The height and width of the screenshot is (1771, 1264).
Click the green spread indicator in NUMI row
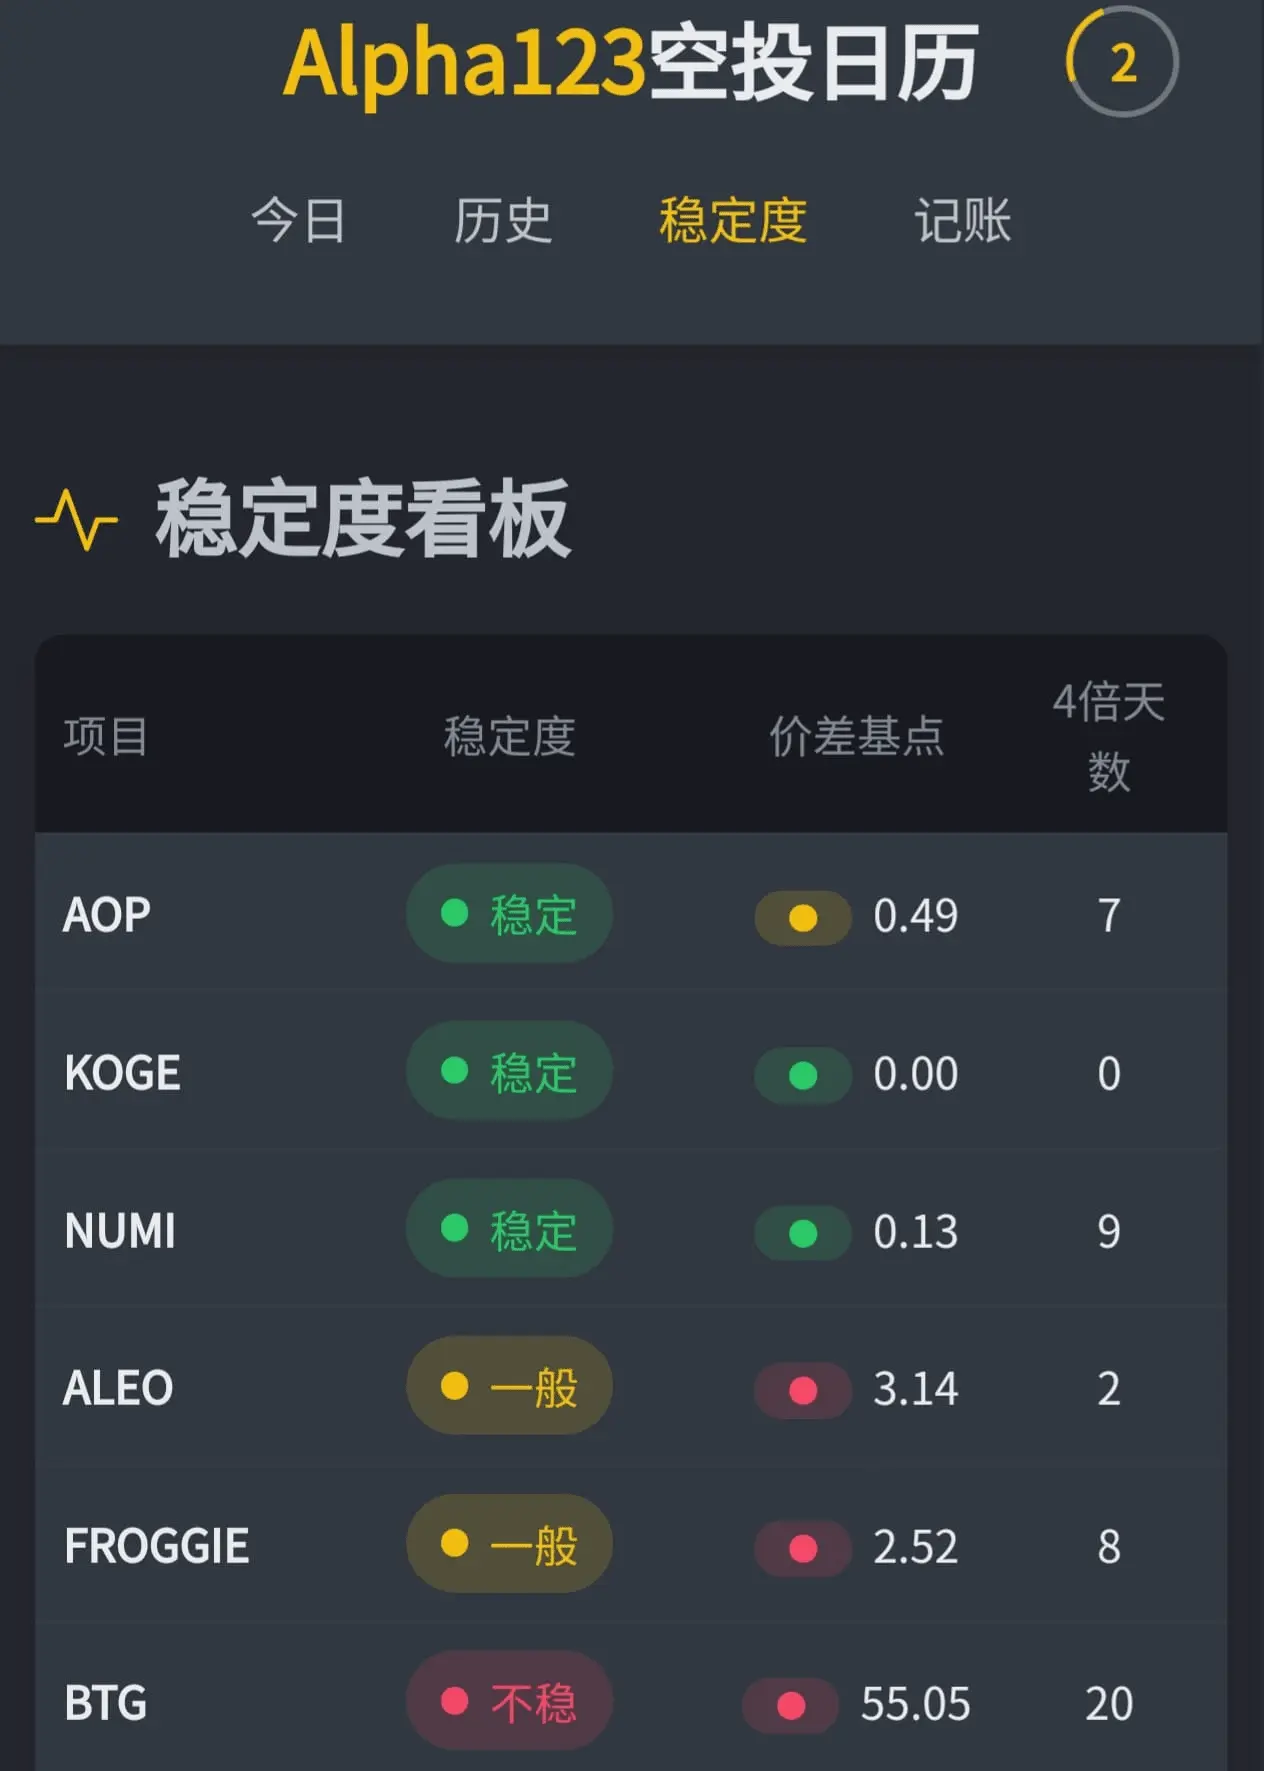[x=803, y=1232]
